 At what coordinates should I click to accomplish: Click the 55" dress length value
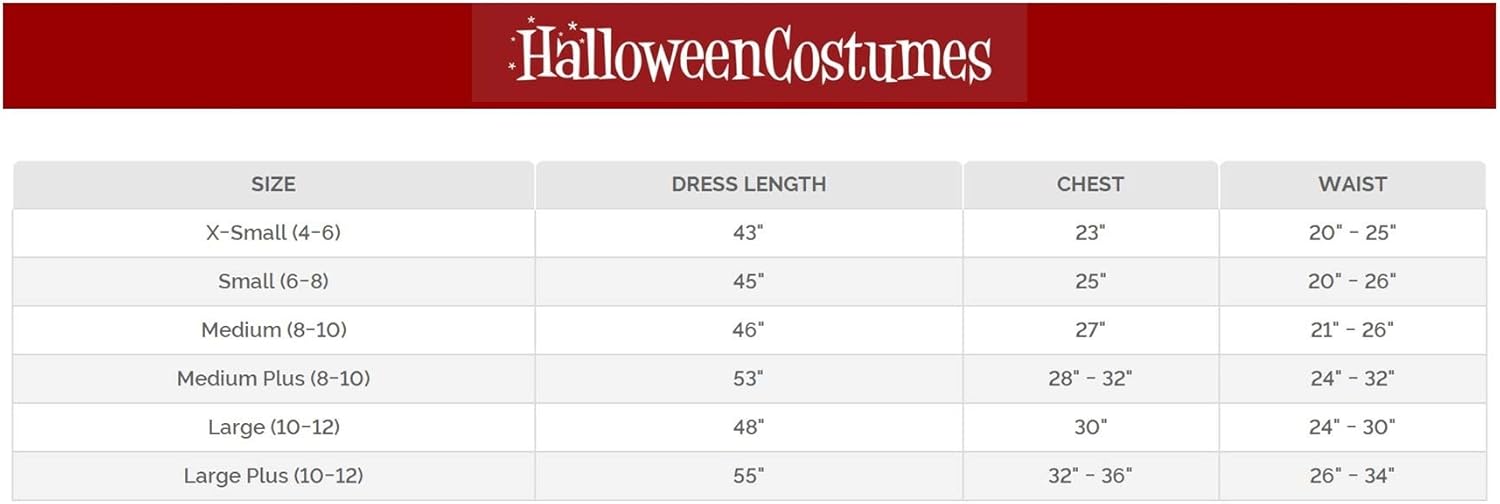coord(748,476)
